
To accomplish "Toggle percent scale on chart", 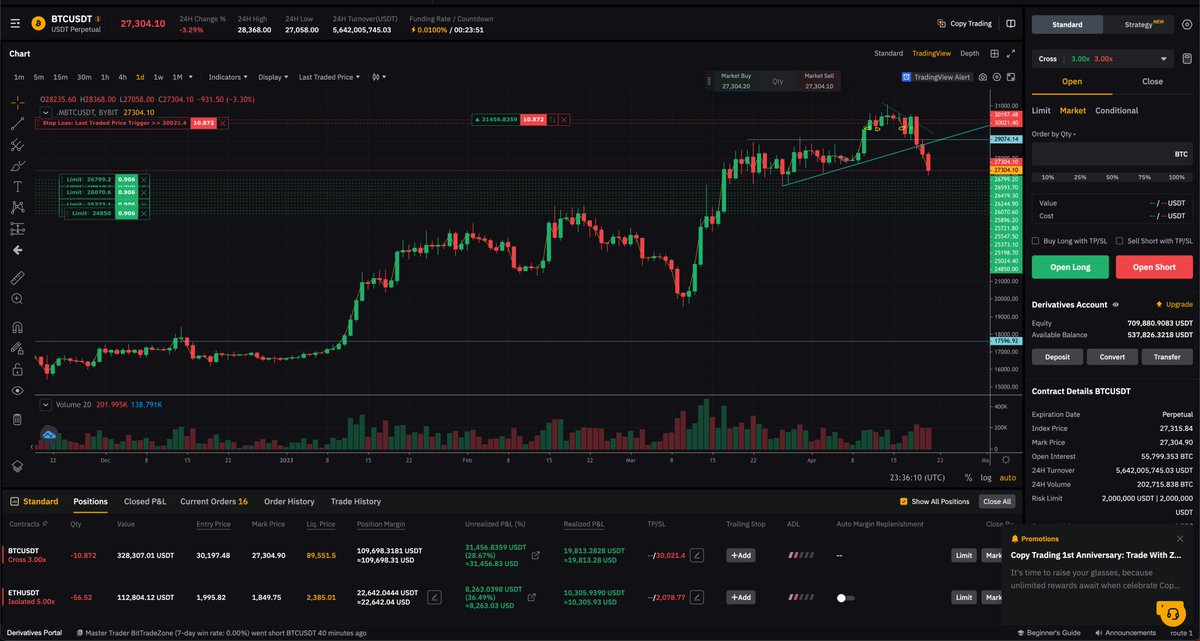I will click(967, 478).
